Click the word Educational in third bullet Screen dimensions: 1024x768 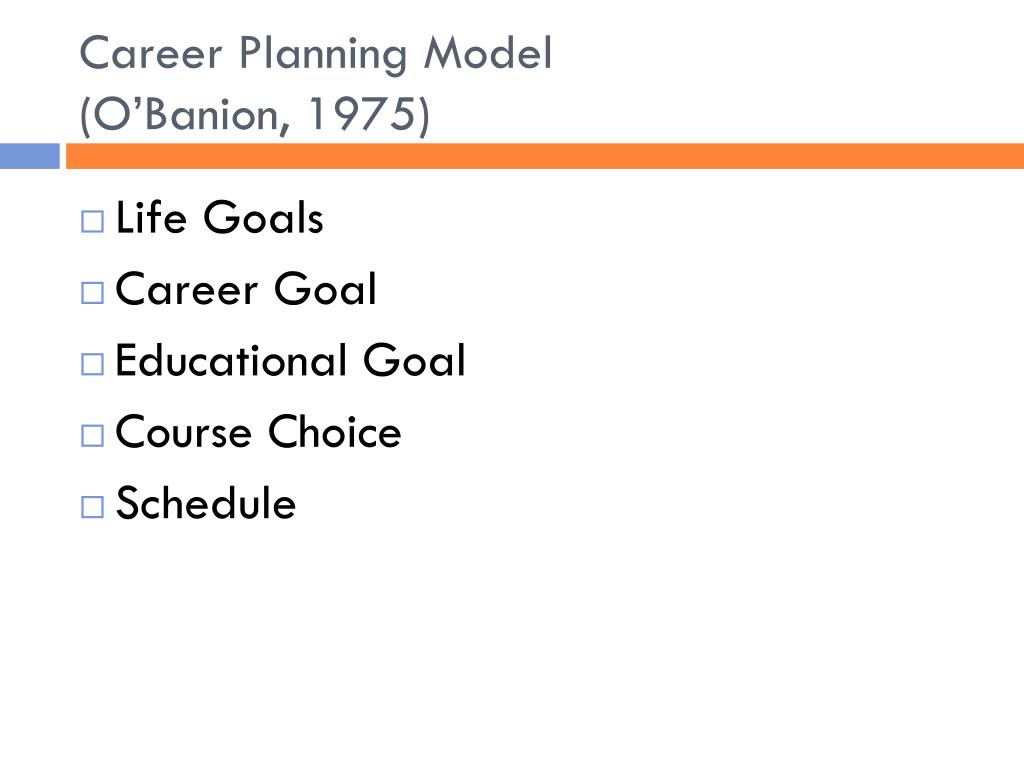(231, 360)
